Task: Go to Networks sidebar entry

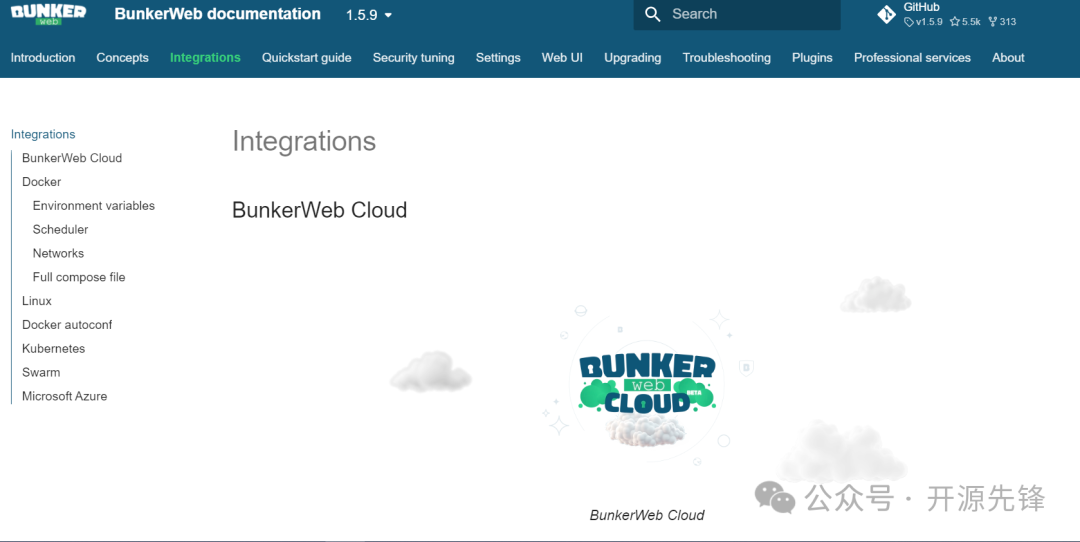Action: tap(58, 253)
